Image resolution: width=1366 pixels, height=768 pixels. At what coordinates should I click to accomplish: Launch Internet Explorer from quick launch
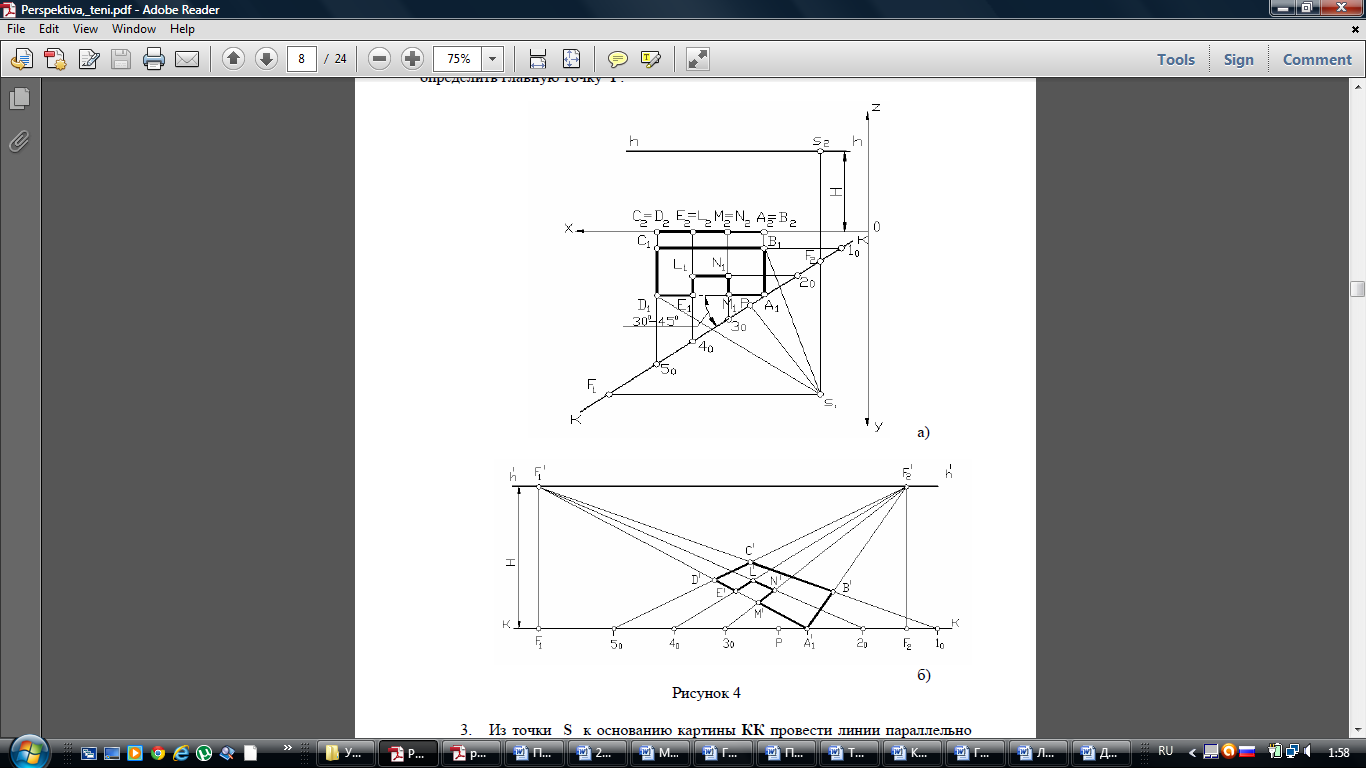click(181, 753)
